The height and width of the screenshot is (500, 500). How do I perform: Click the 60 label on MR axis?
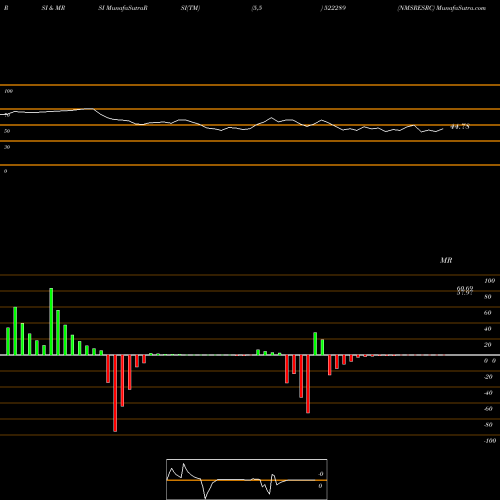click(488, 313)
